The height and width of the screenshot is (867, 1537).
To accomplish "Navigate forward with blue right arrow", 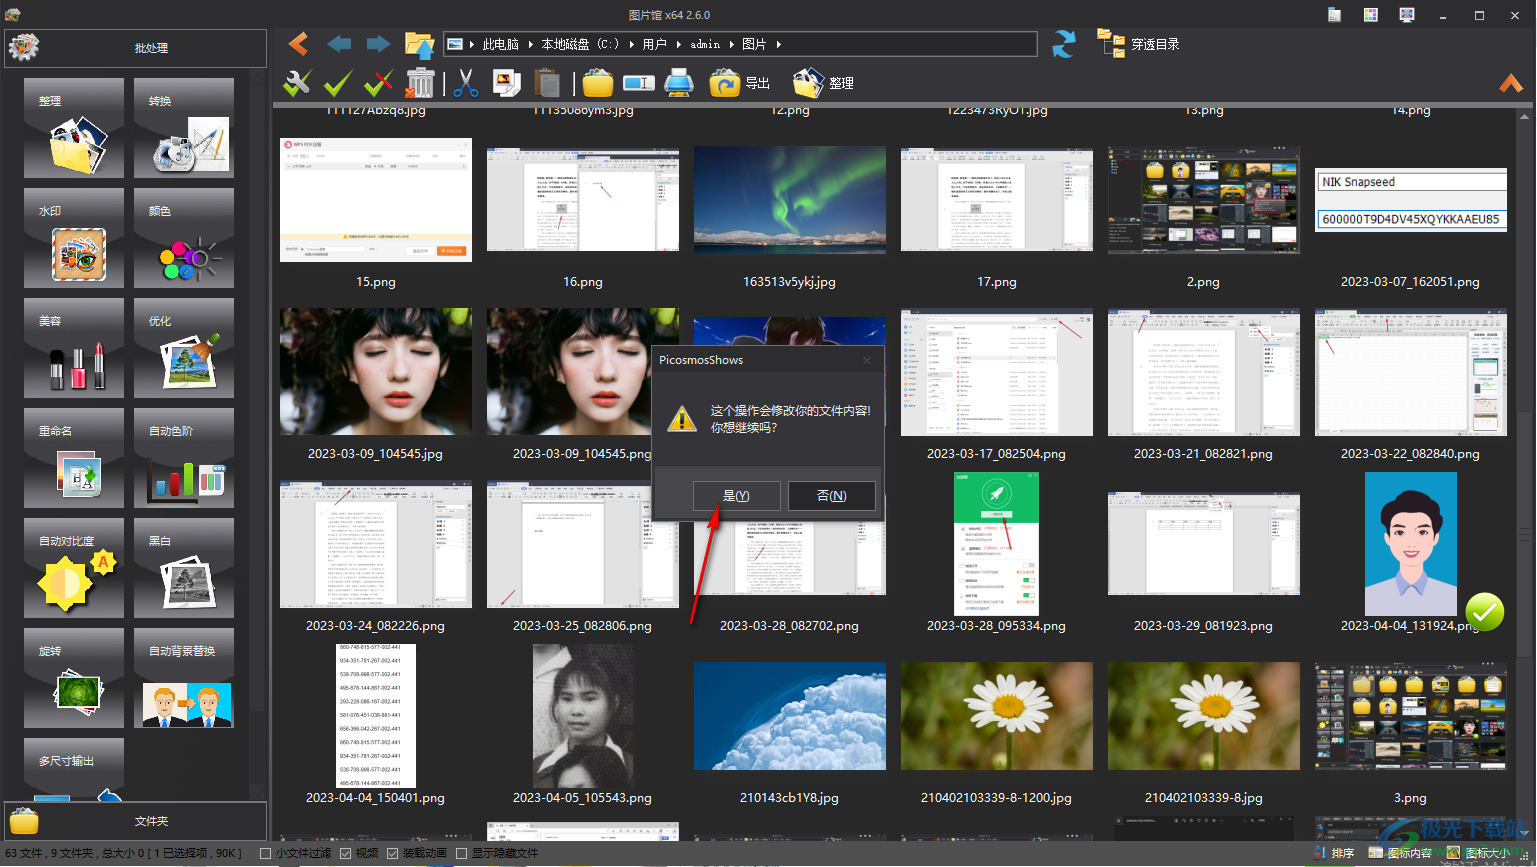I will coord(378,44).
